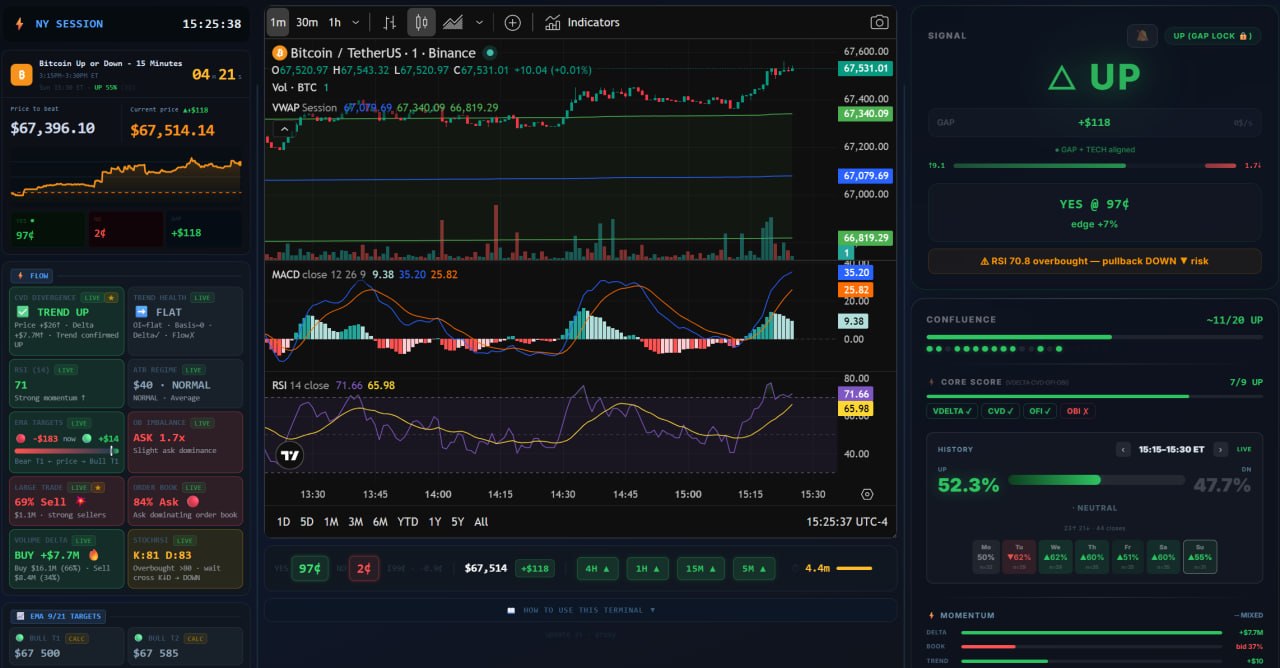Click the TradingView logo on chart
1280x668 pixels.
tap(290, 456)
